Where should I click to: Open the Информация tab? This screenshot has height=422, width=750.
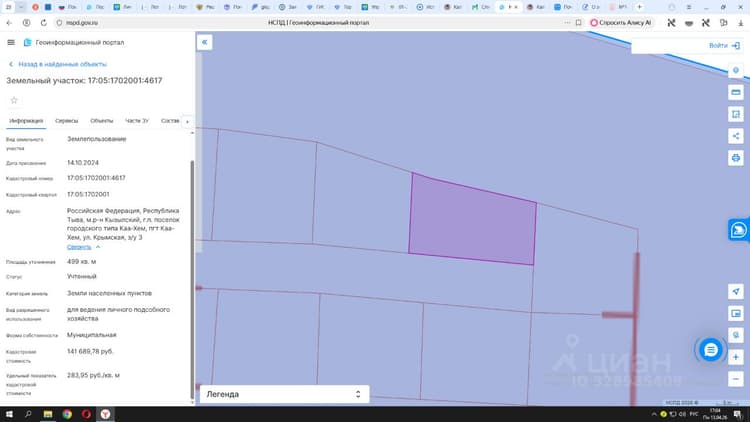[x=26, y=121]
